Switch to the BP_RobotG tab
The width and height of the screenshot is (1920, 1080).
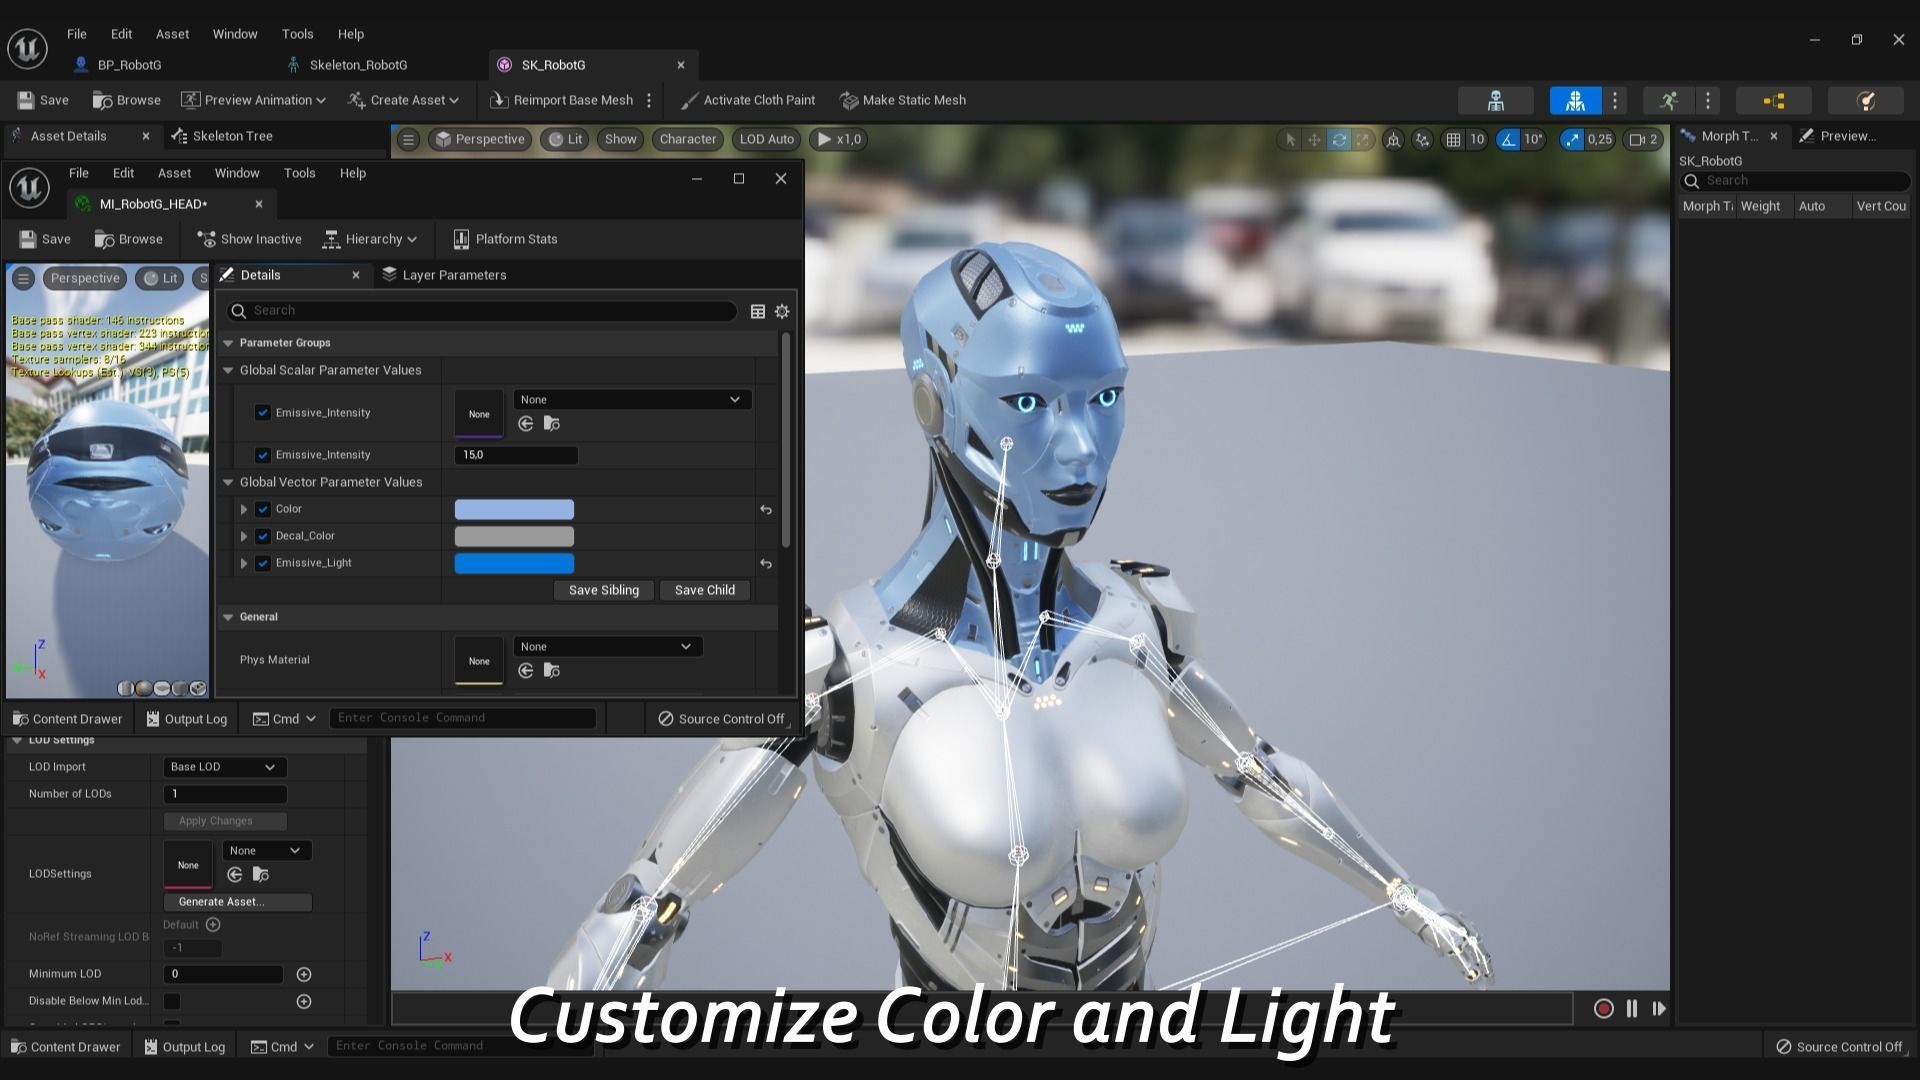129,65
